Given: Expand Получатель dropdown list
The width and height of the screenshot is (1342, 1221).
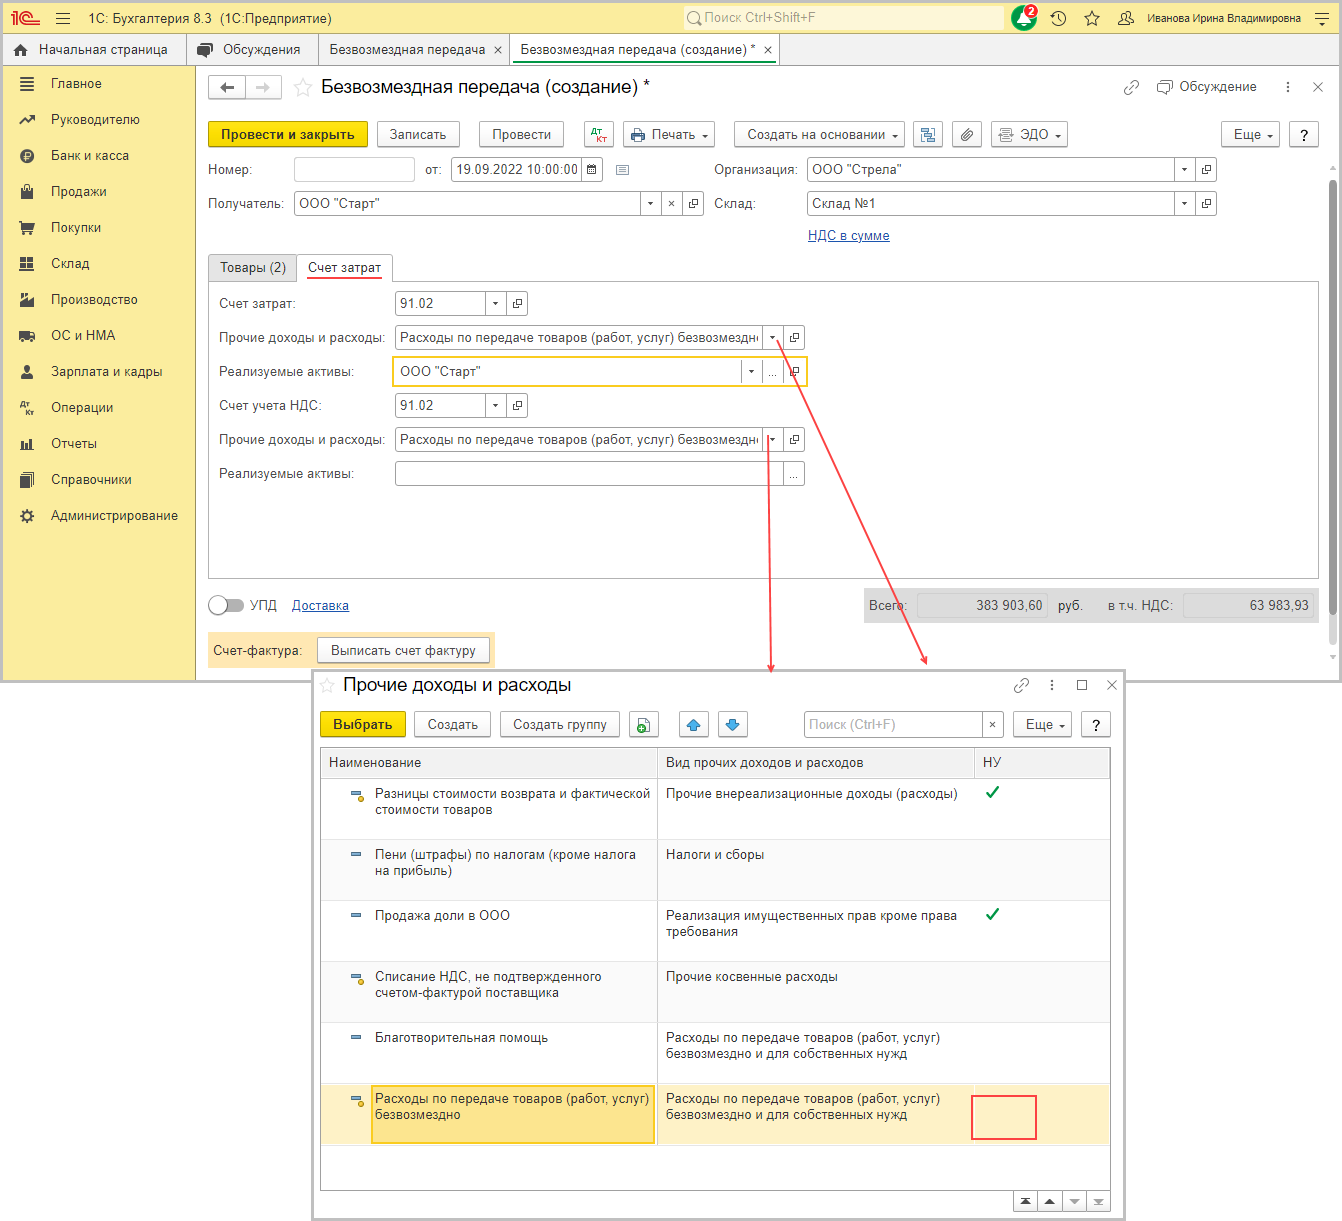Looking at the screenshot, I should click(x=650, y=204).
